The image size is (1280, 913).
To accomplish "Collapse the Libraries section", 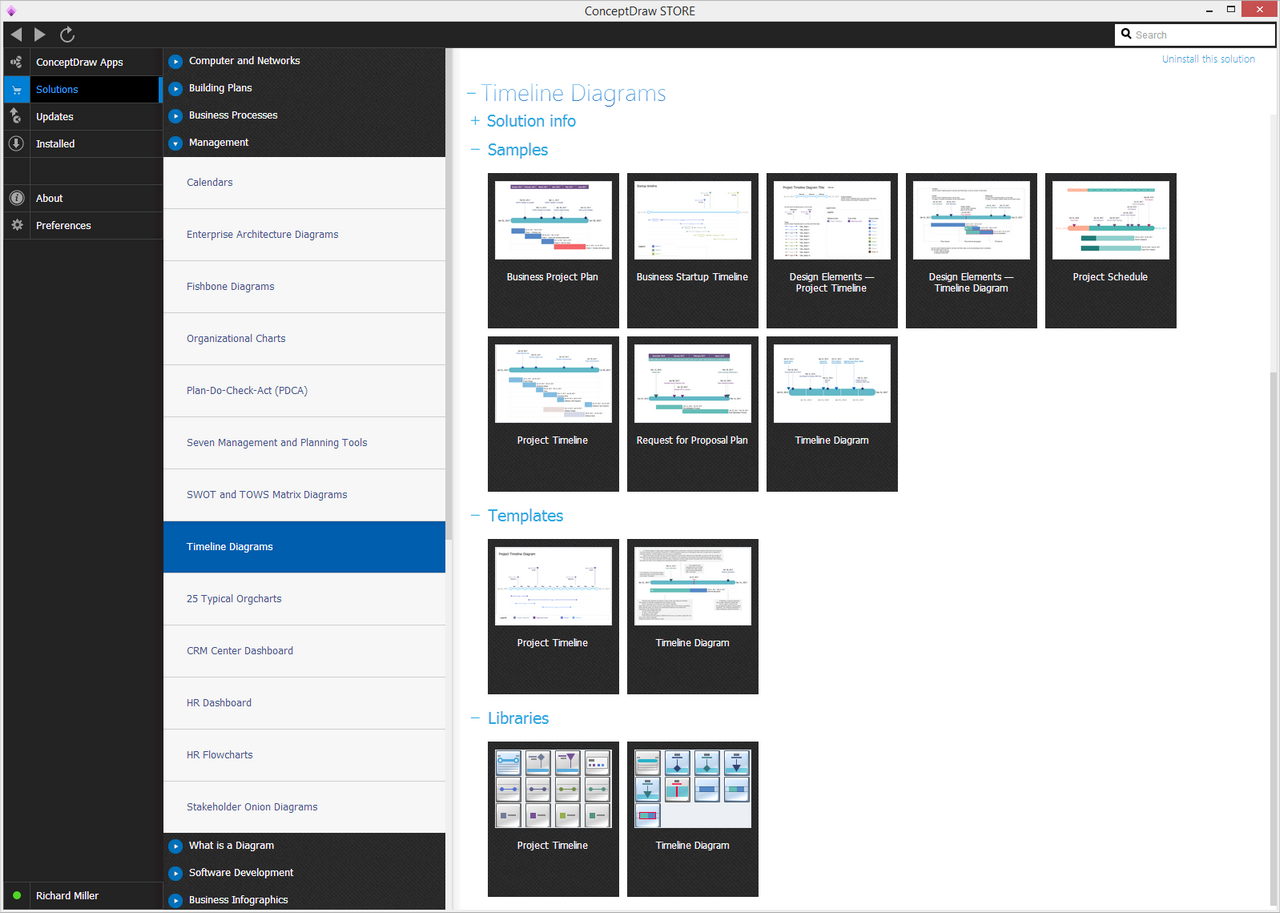I will (x=475, y=718).
